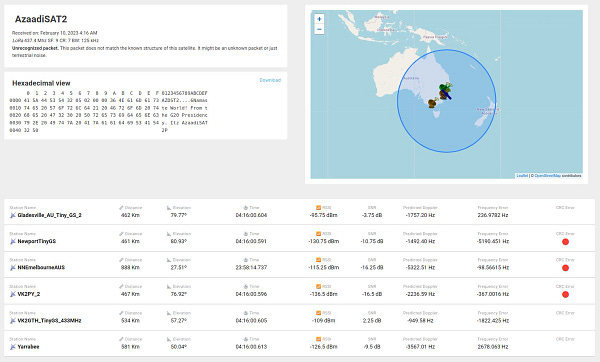Image resolution: width=600 pixels, height=362 pixels.
Task: Download the hexadecimal packet data
Action: 270,80
